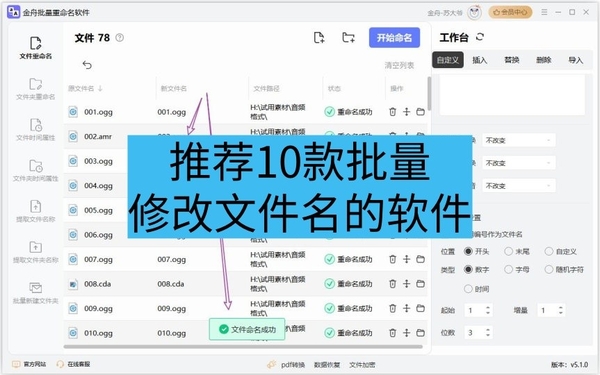Open 文件时间属性 sidebar tool

36,130
